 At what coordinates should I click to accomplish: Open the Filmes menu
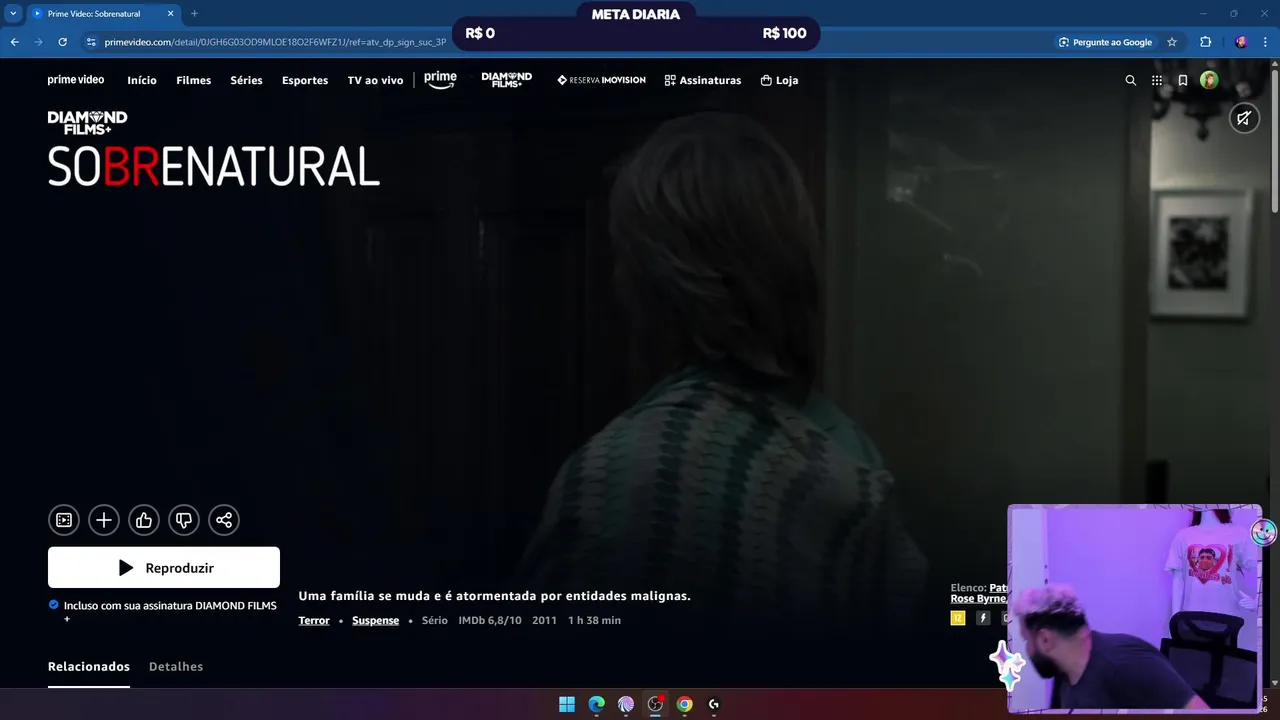[194, 80]
